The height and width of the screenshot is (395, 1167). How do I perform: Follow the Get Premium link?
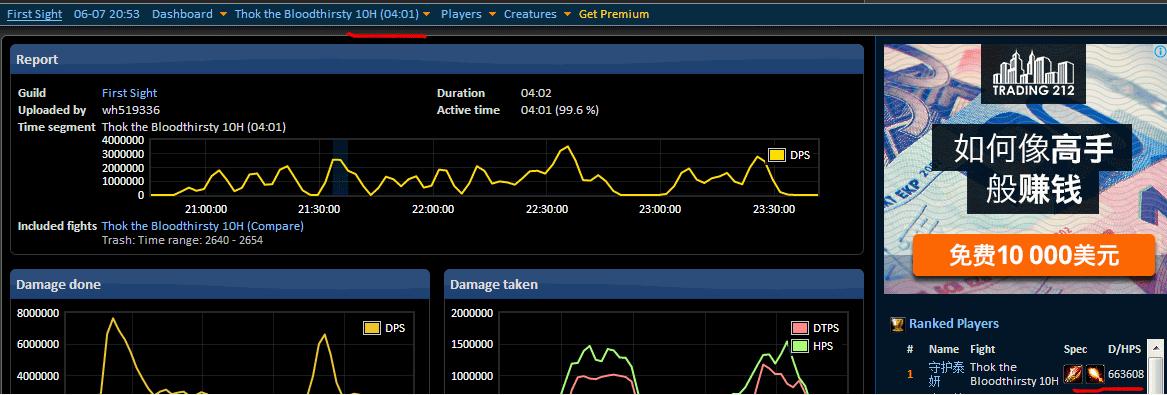[x=614, y=14]
